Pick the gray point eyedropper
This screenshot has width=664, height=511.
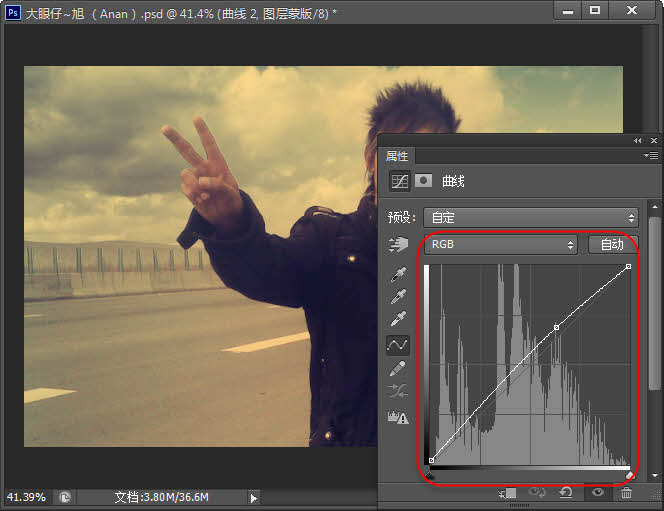(x=397, y=297)
